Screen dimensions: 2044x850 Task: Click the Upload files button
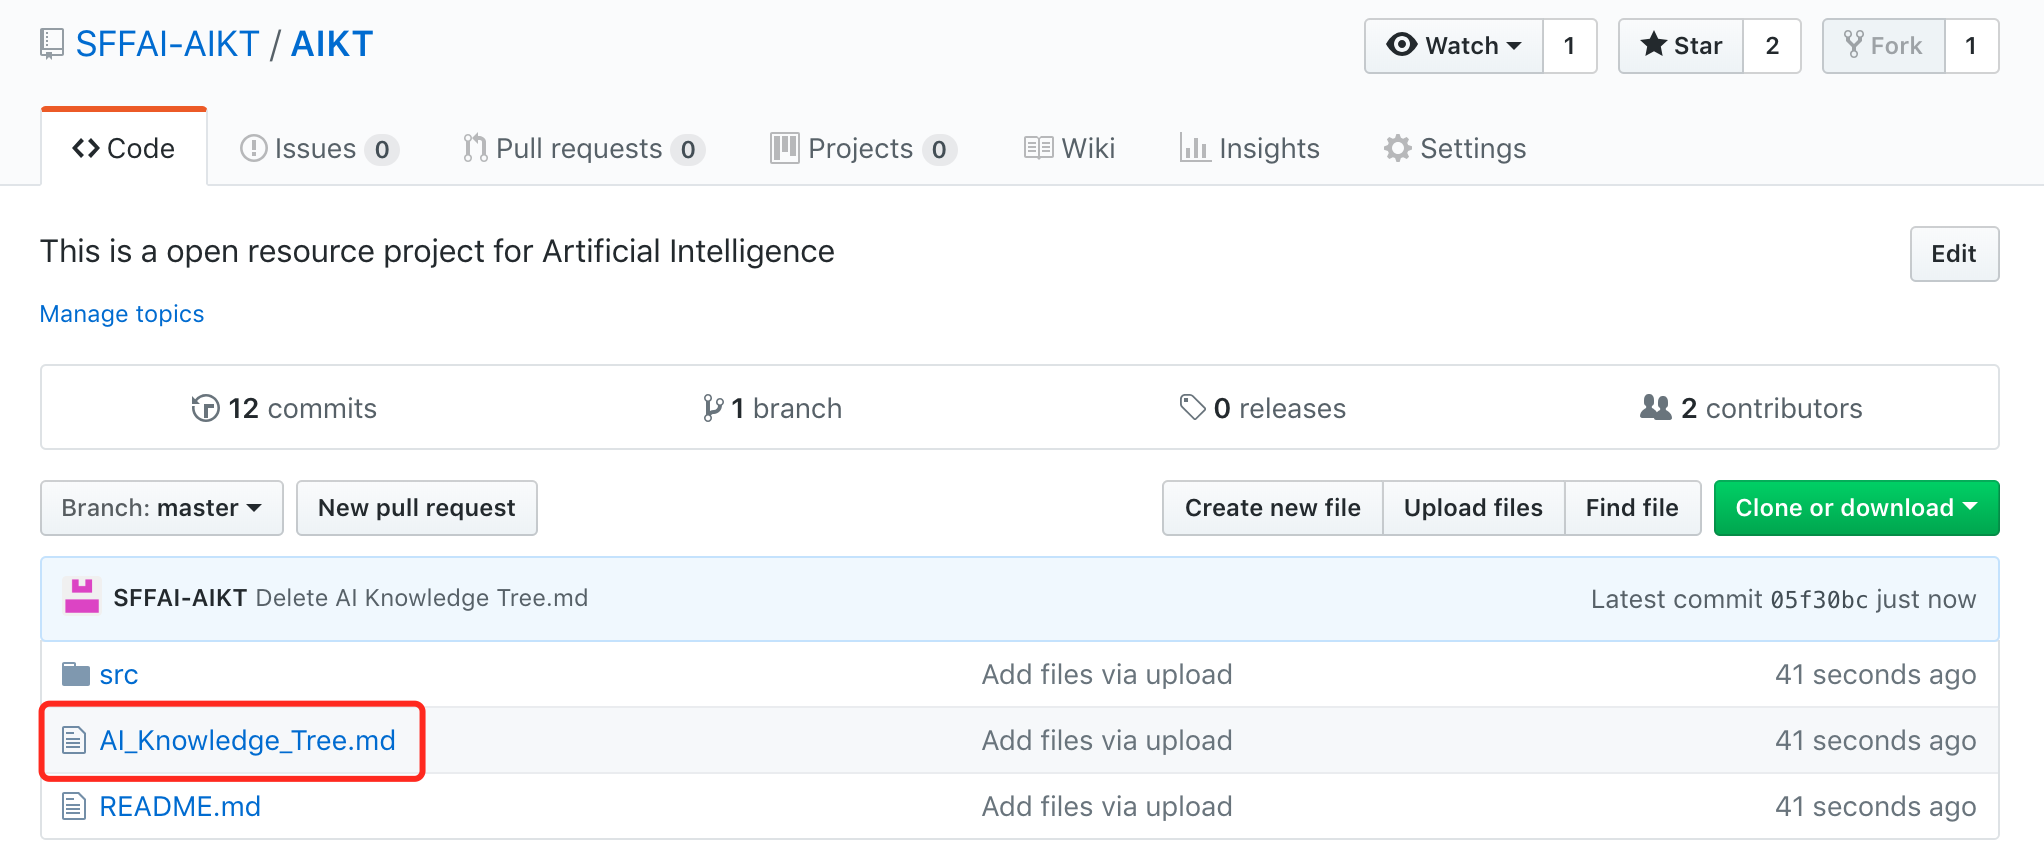pyautogui.click(x=1473, y=508)
